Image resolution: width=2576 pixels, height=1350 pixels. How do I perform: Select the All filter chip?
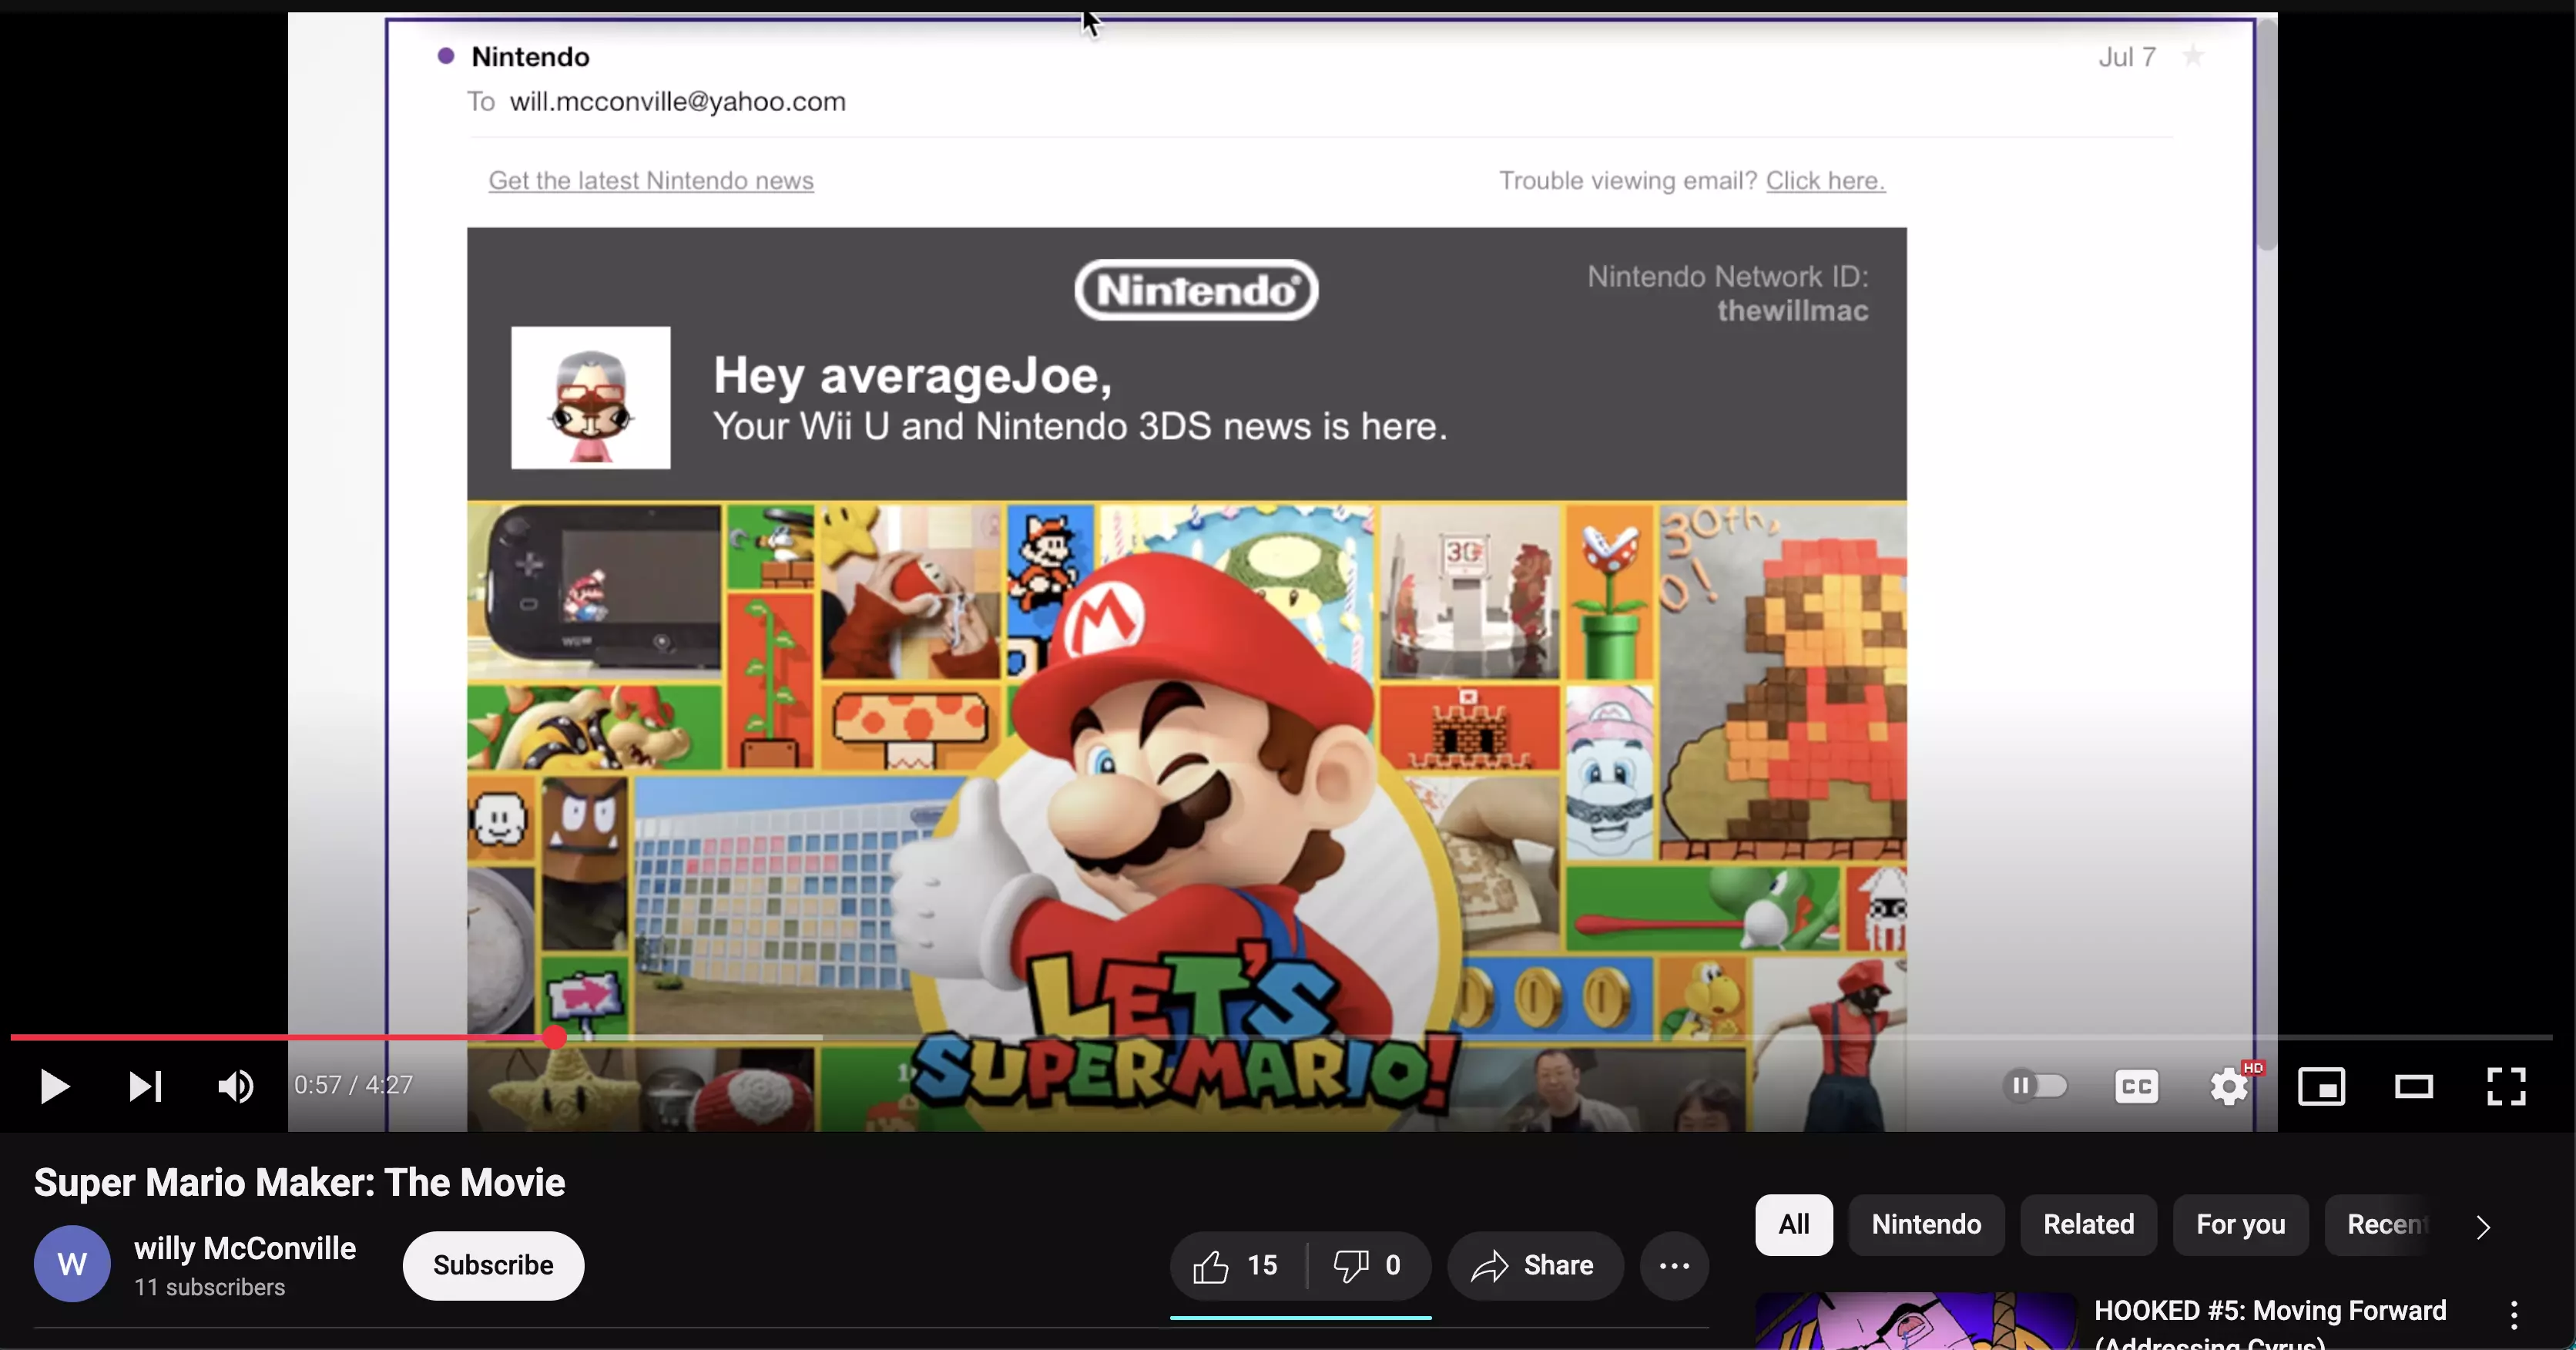(1794, 1225)
